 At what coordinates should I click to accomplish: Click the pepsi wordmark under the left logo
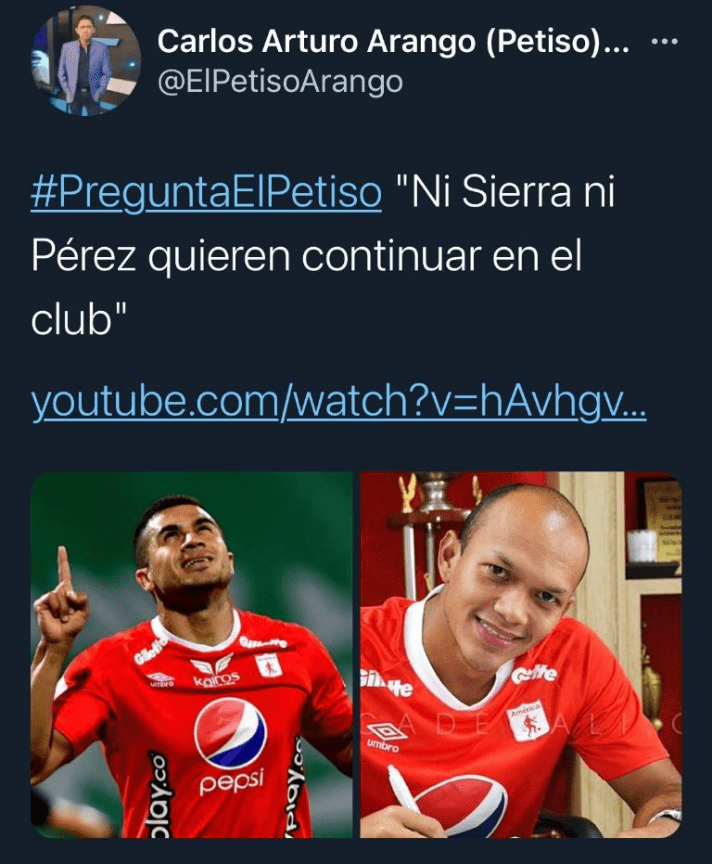[x=231, y=782]
